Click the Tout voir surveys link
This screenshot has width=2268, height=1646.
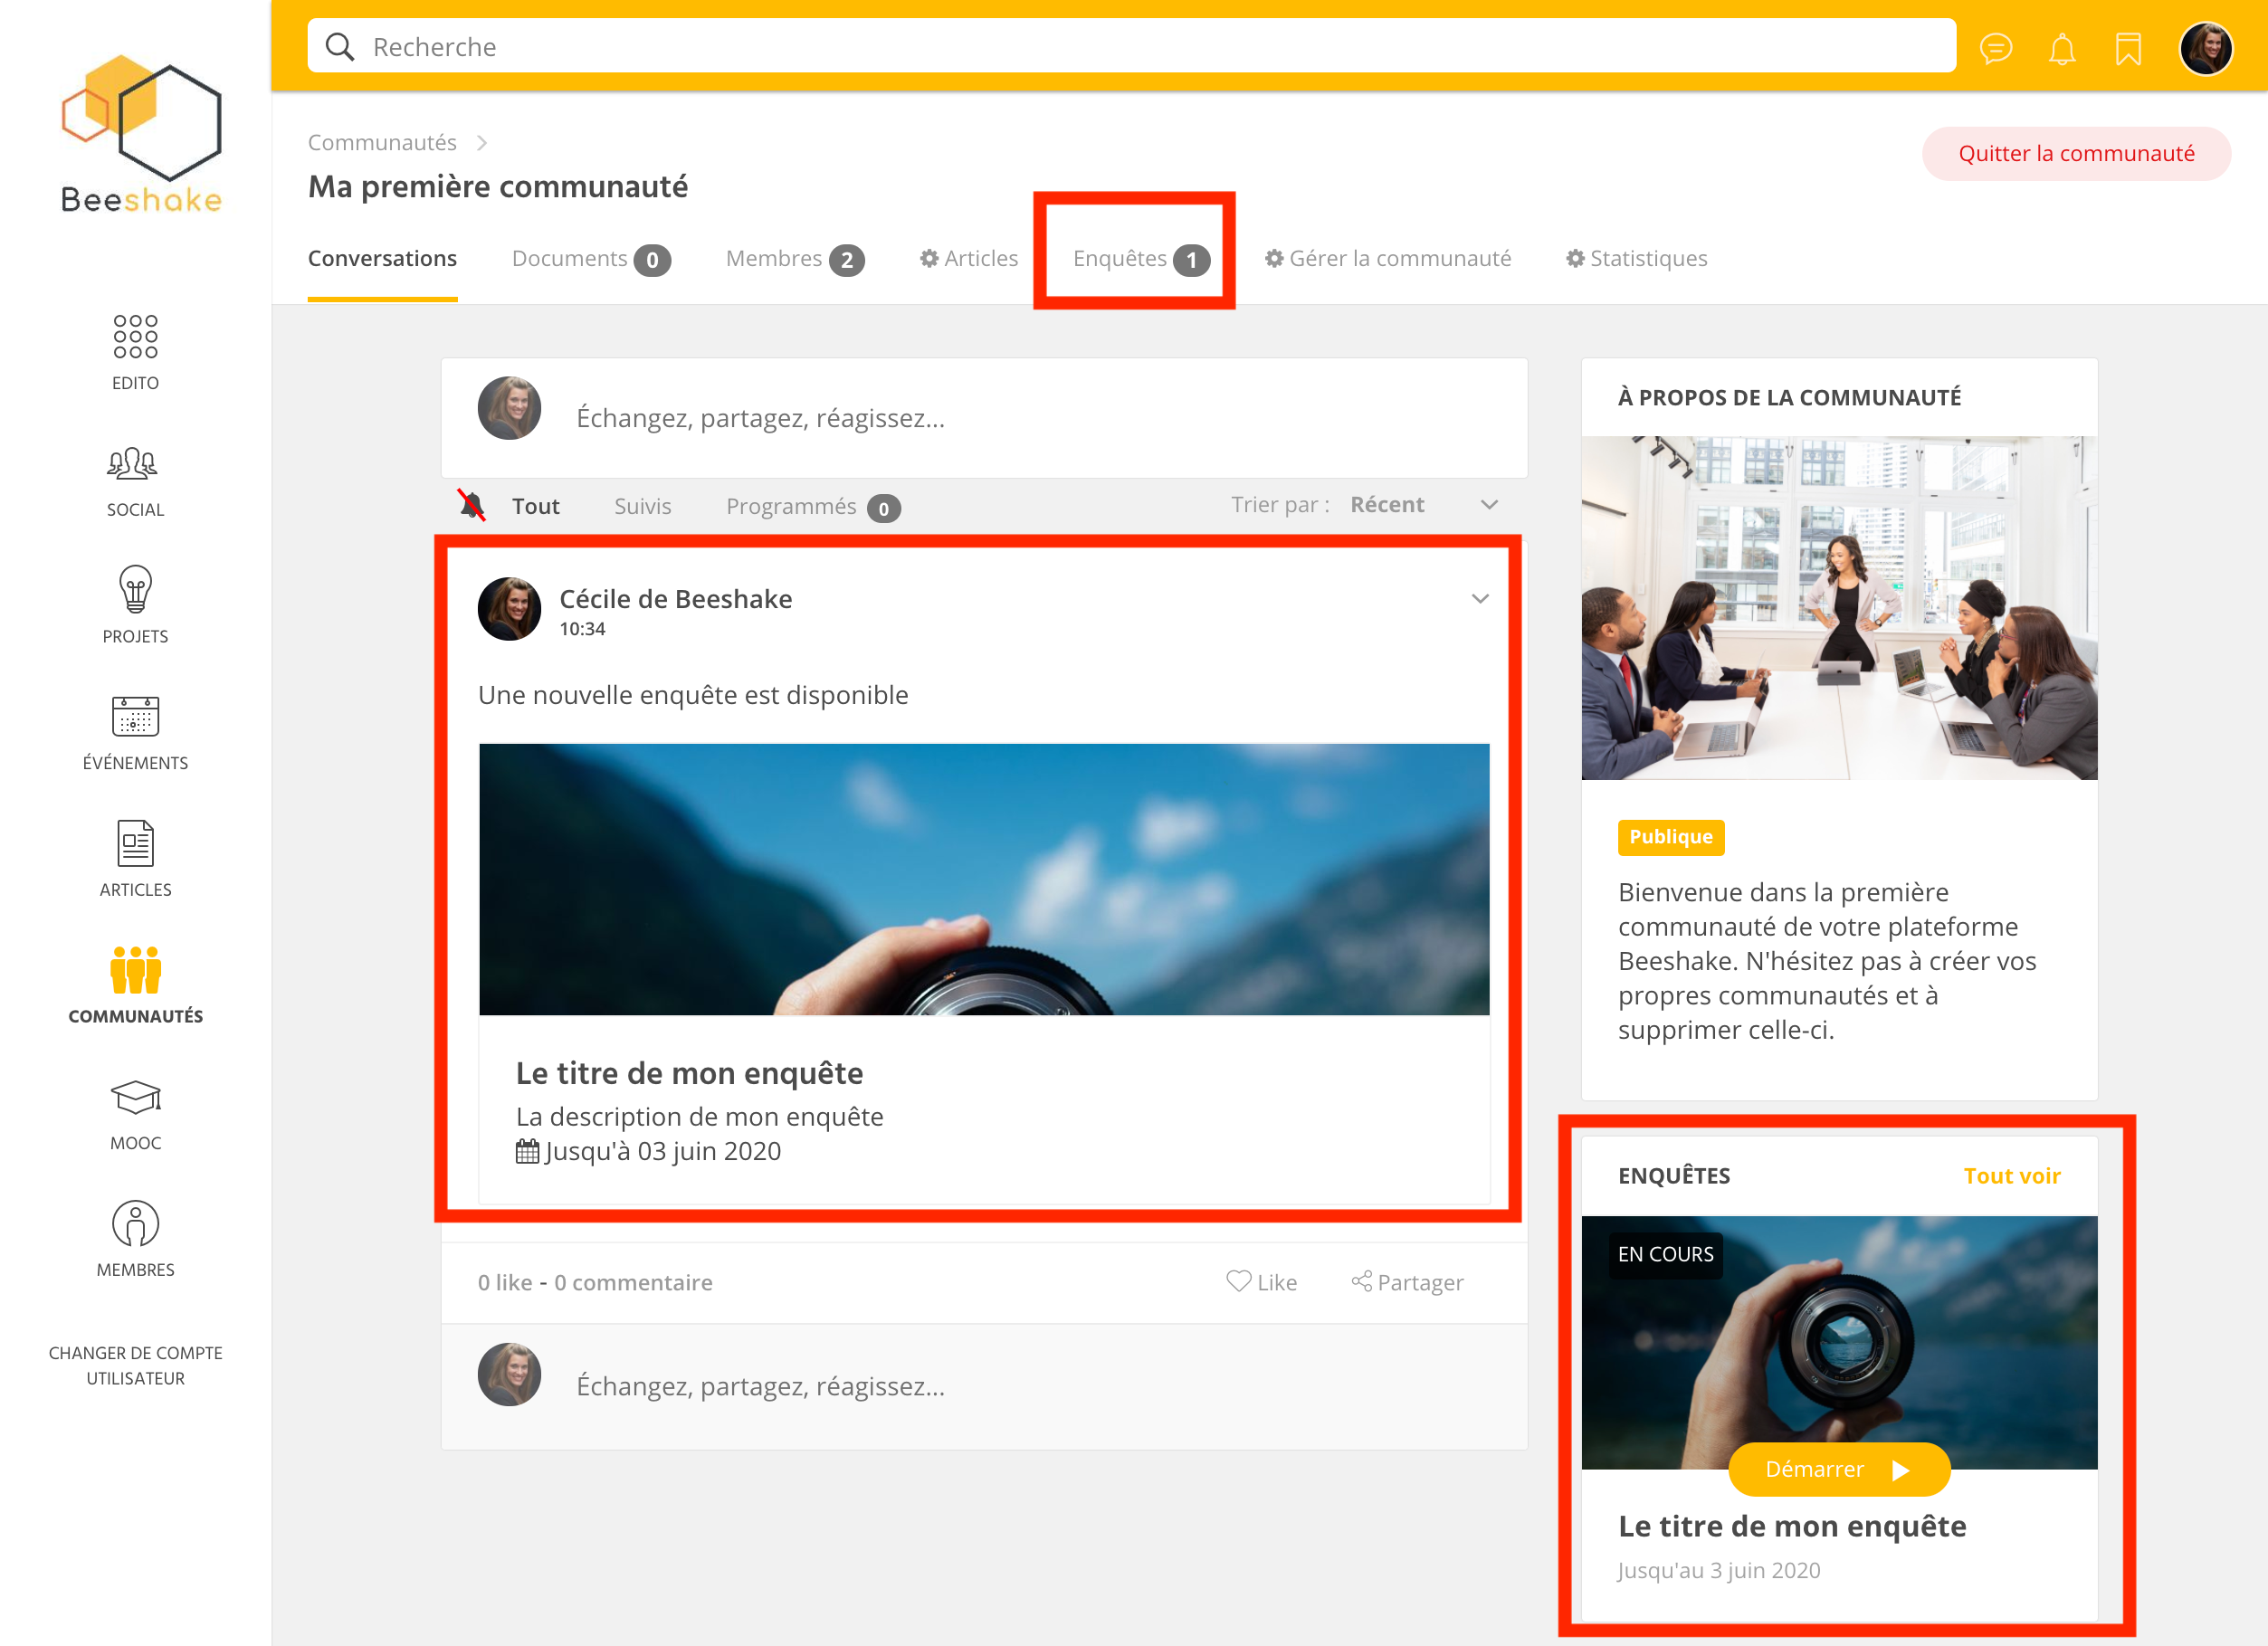click(2011, 1176)
